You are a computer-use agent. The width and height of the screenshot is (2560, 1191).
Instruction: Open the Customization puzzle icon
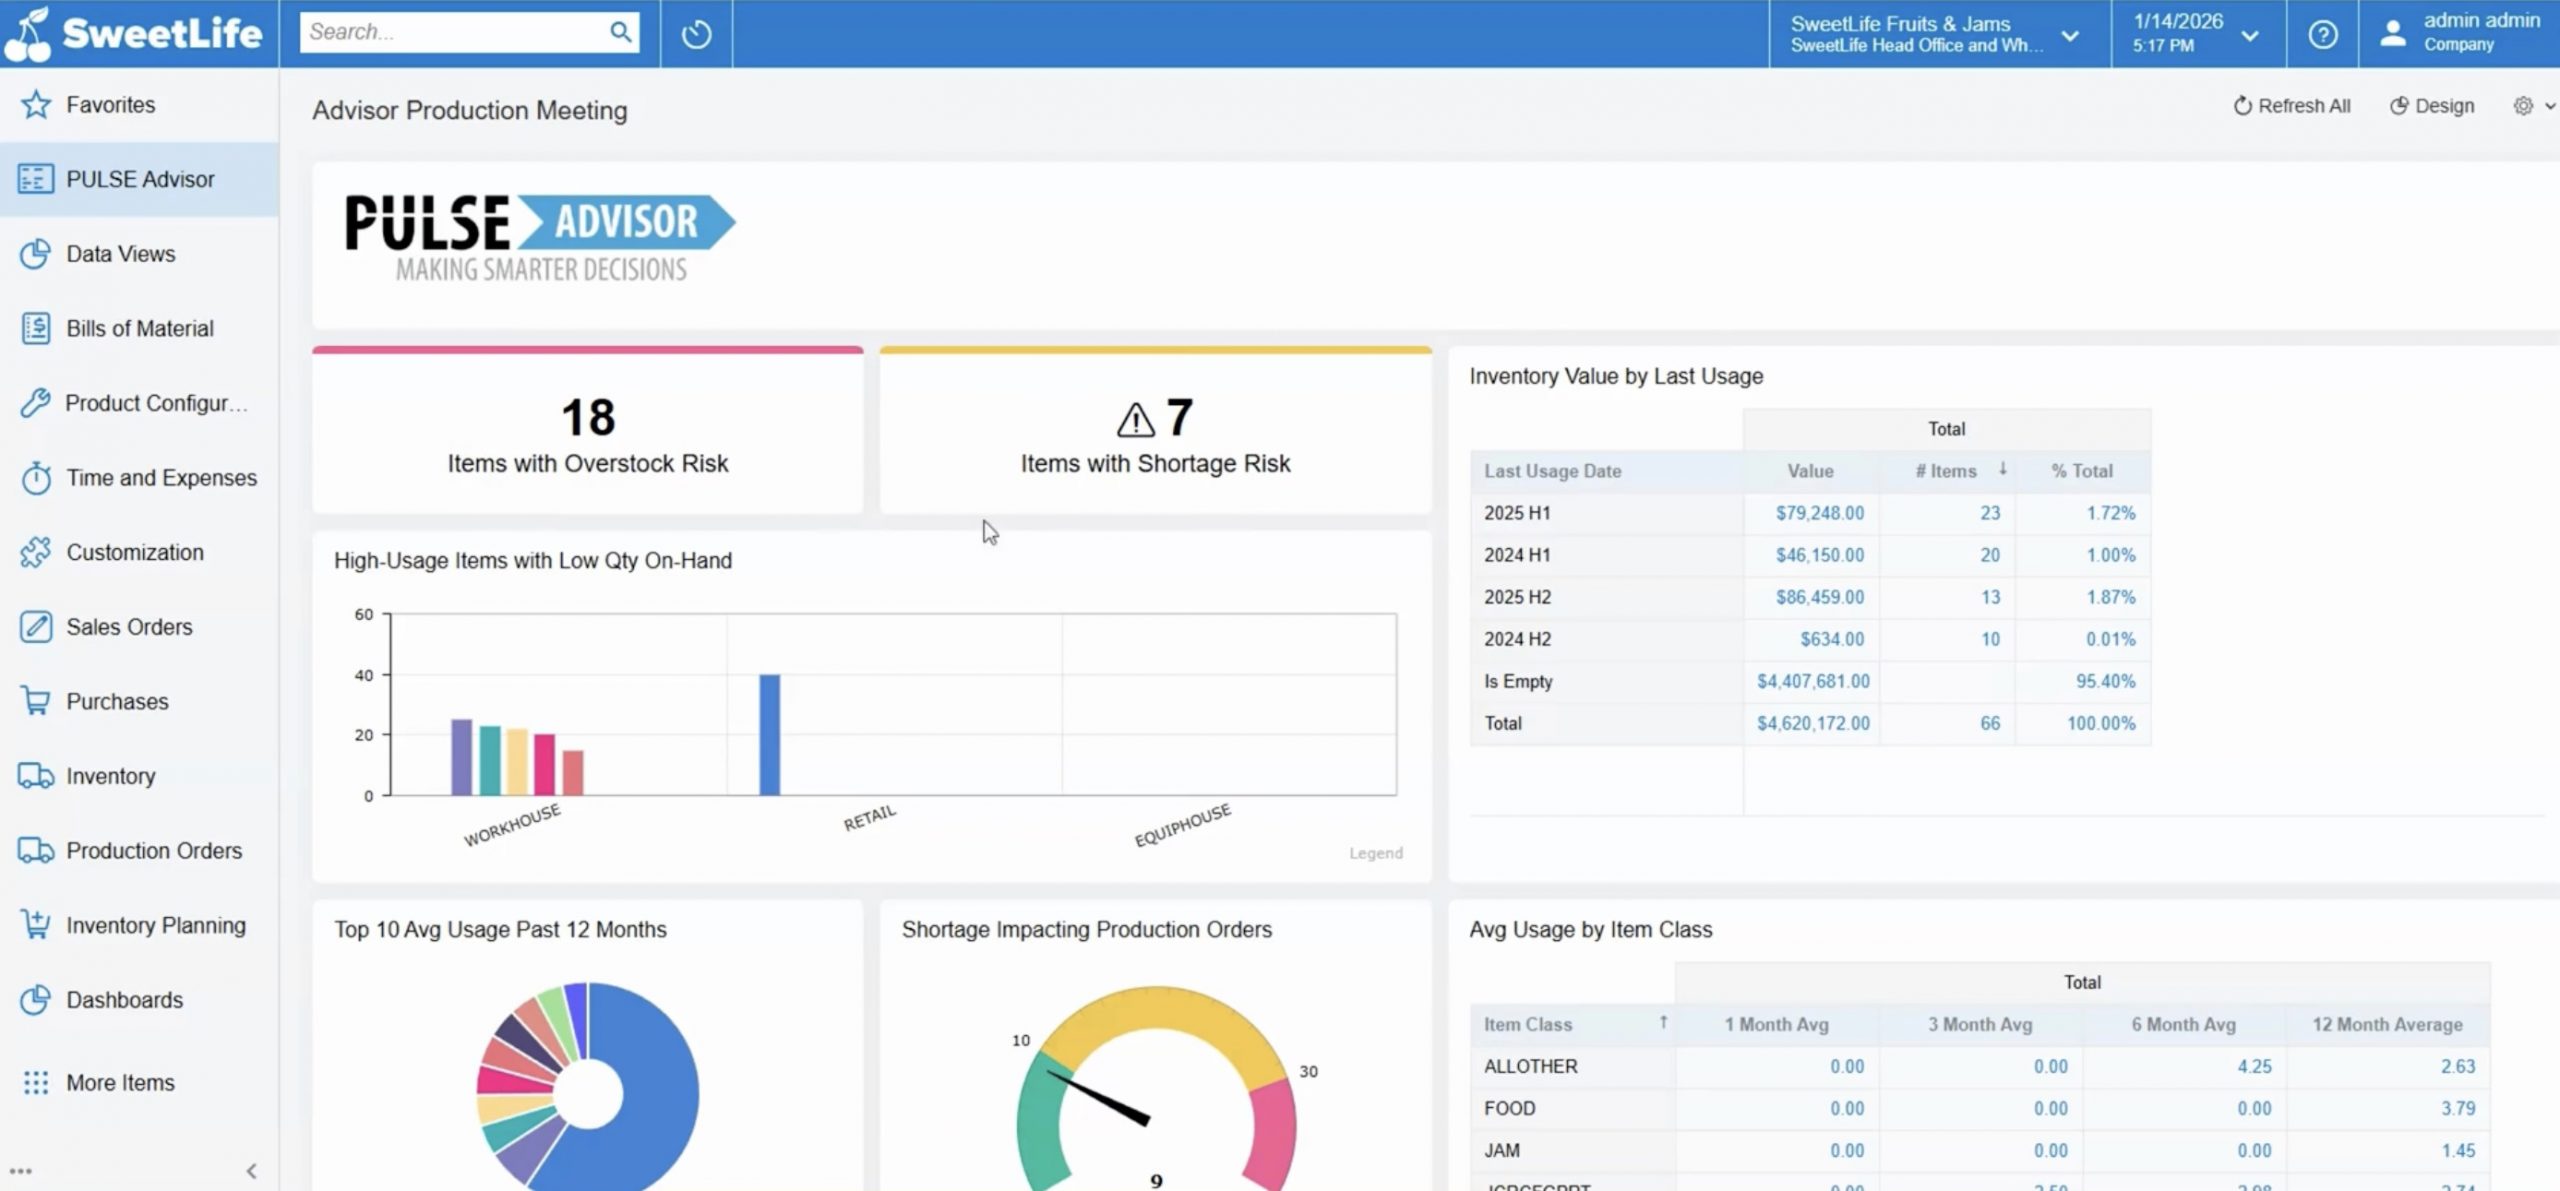point(36,552)
